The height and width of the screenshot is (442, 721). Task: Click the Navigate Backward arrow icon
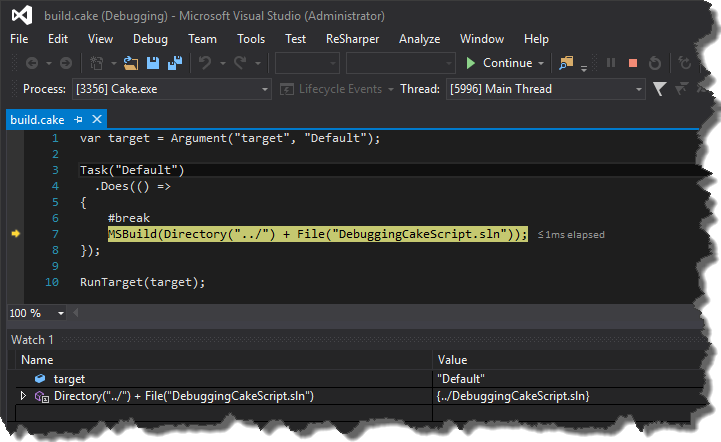32,63
